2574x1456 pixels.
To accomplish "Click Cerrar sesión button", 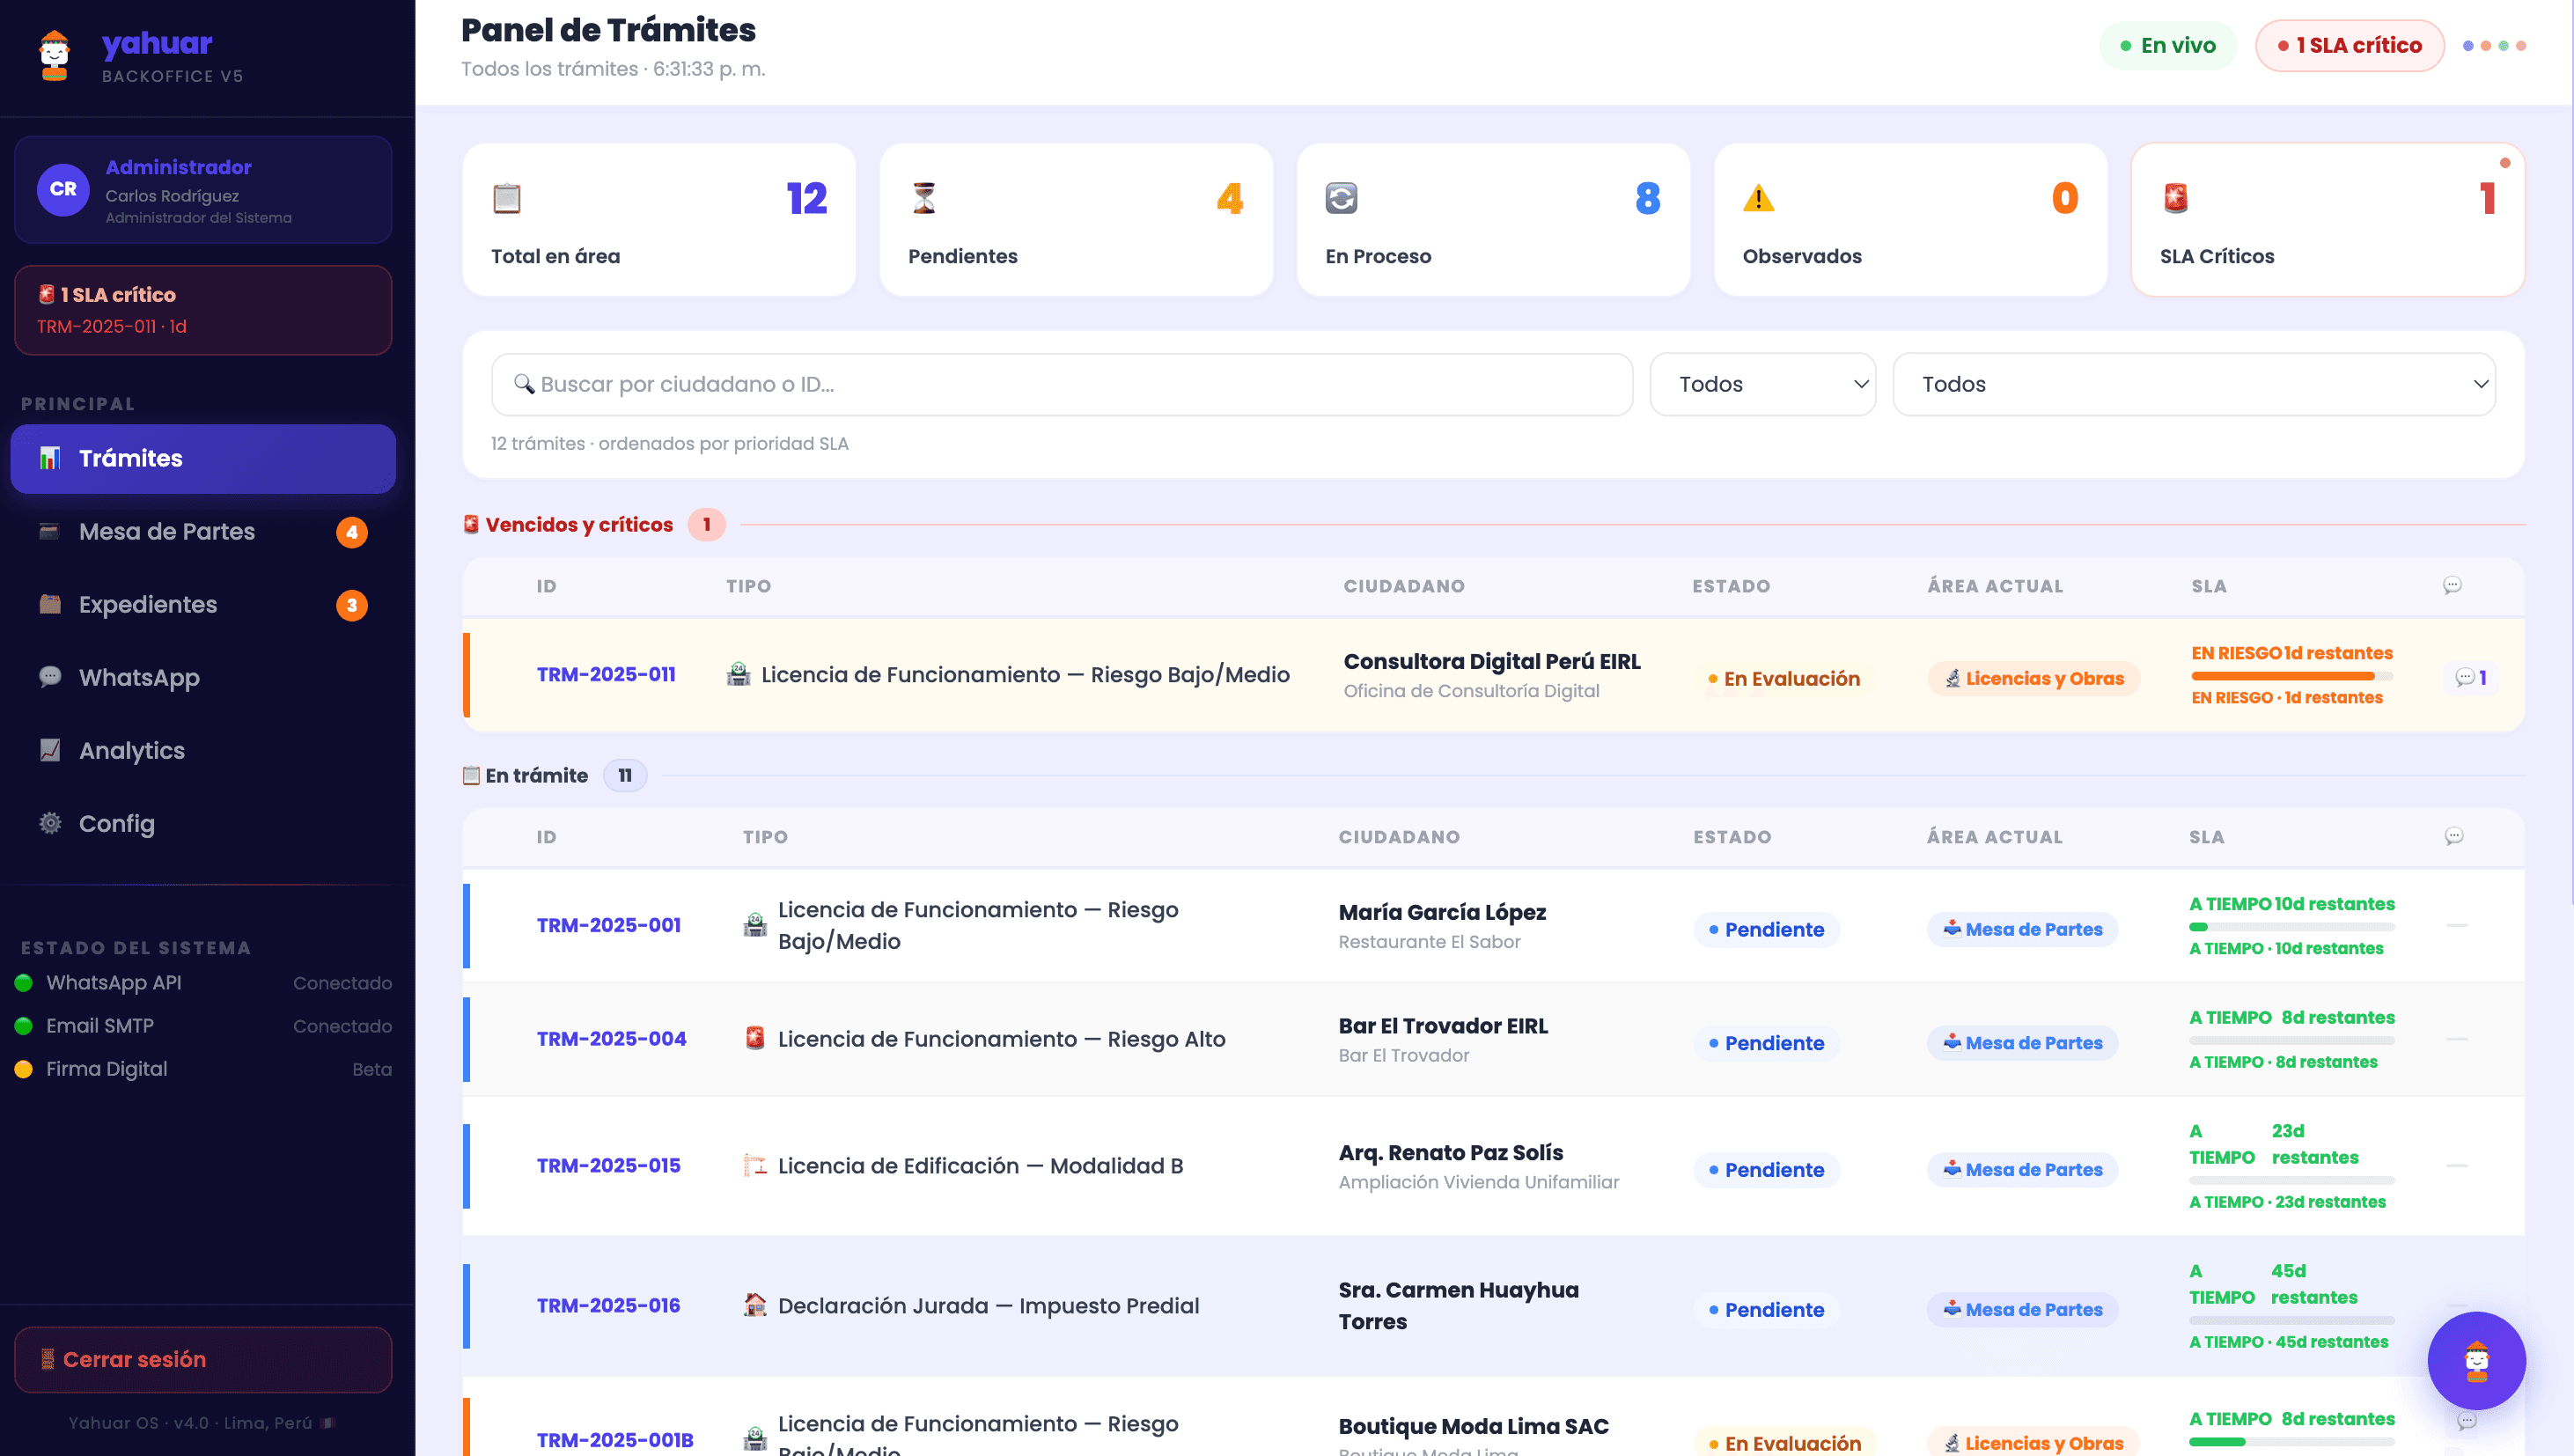I will click(x=203, y=1359).
